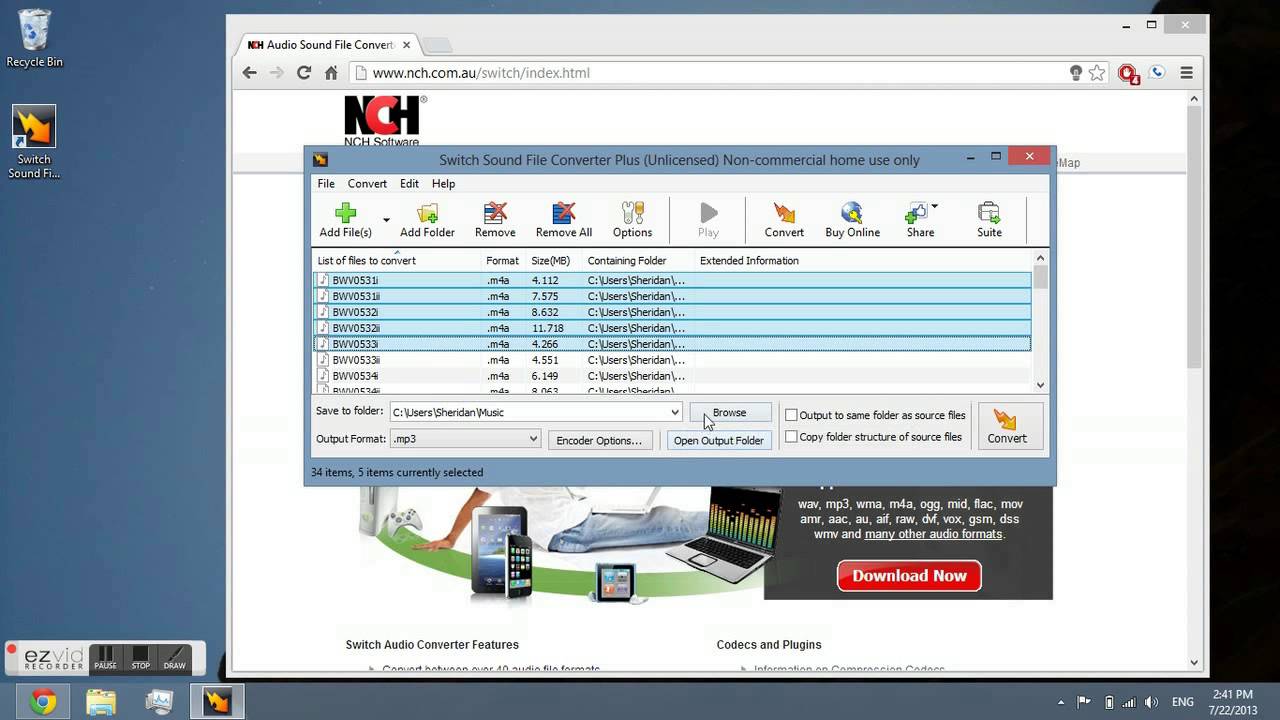Sort by the Format column header
The height and width of the screenshot is (720, 1280).
click(x=503, y=260)
